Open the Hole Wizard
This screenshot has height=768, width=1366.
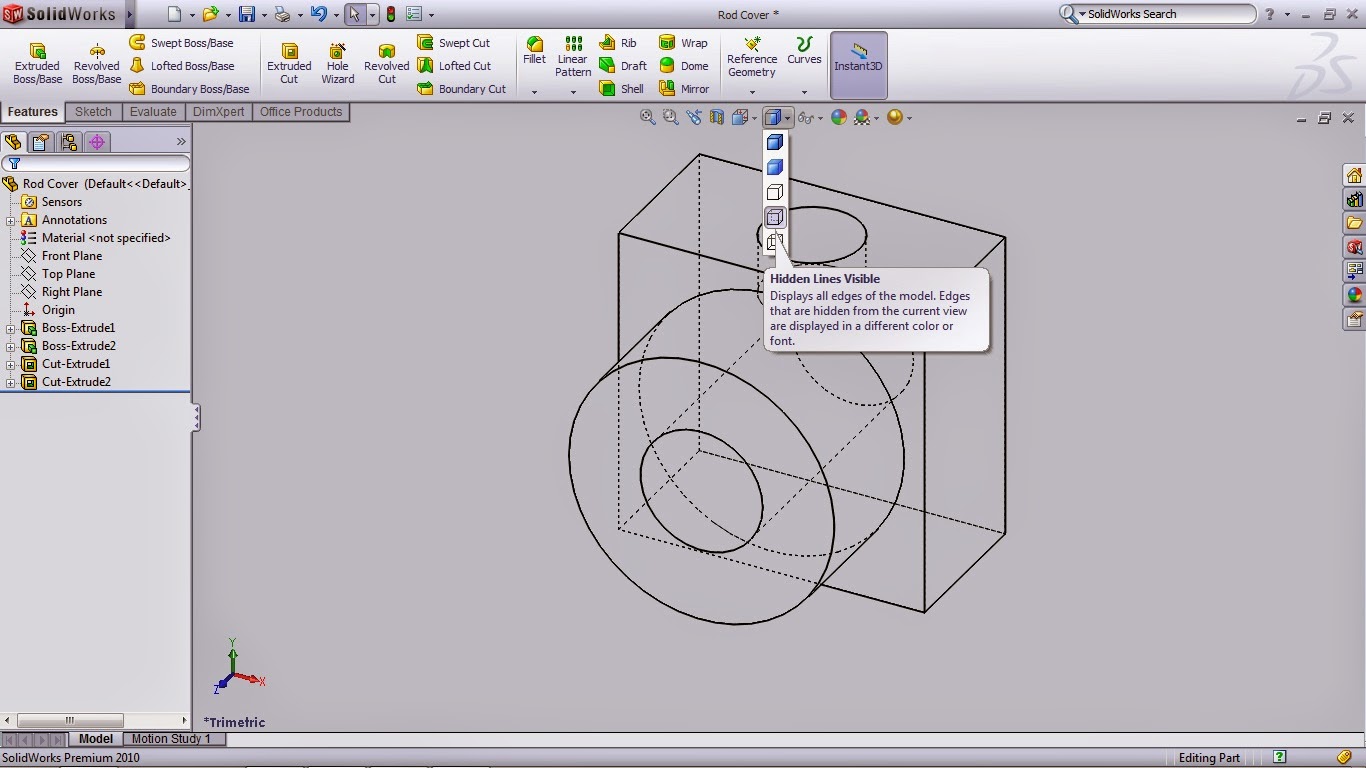pyautogui.click(x=338, y=63)
